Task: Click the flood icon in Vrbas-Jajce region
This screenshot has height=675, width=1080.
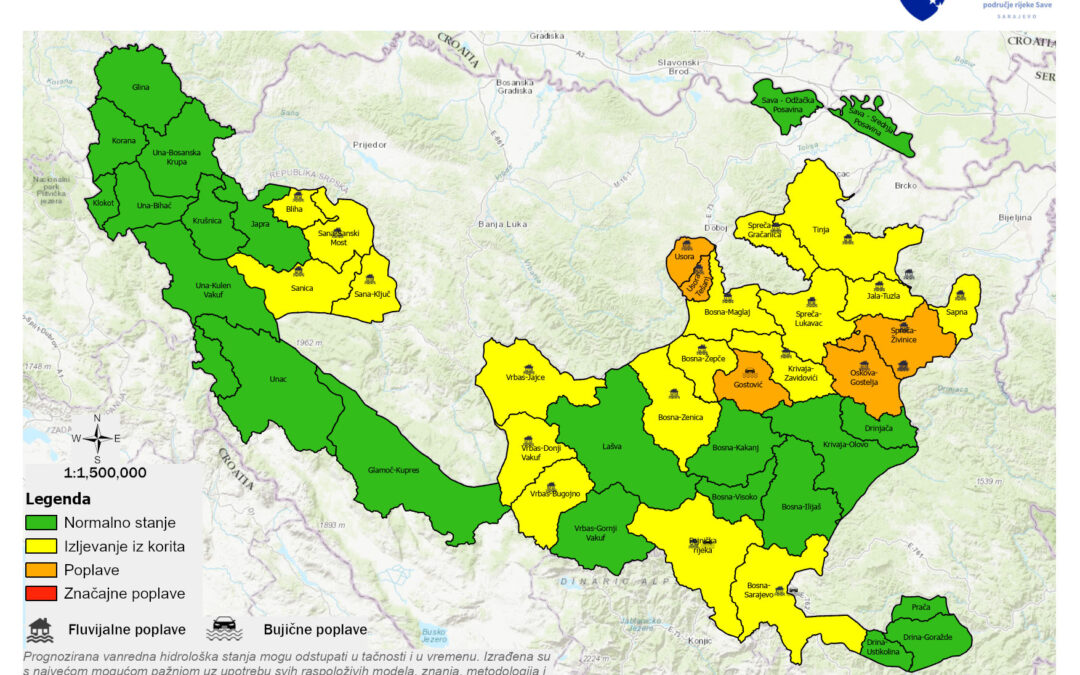Action: (x=527, y=369)
